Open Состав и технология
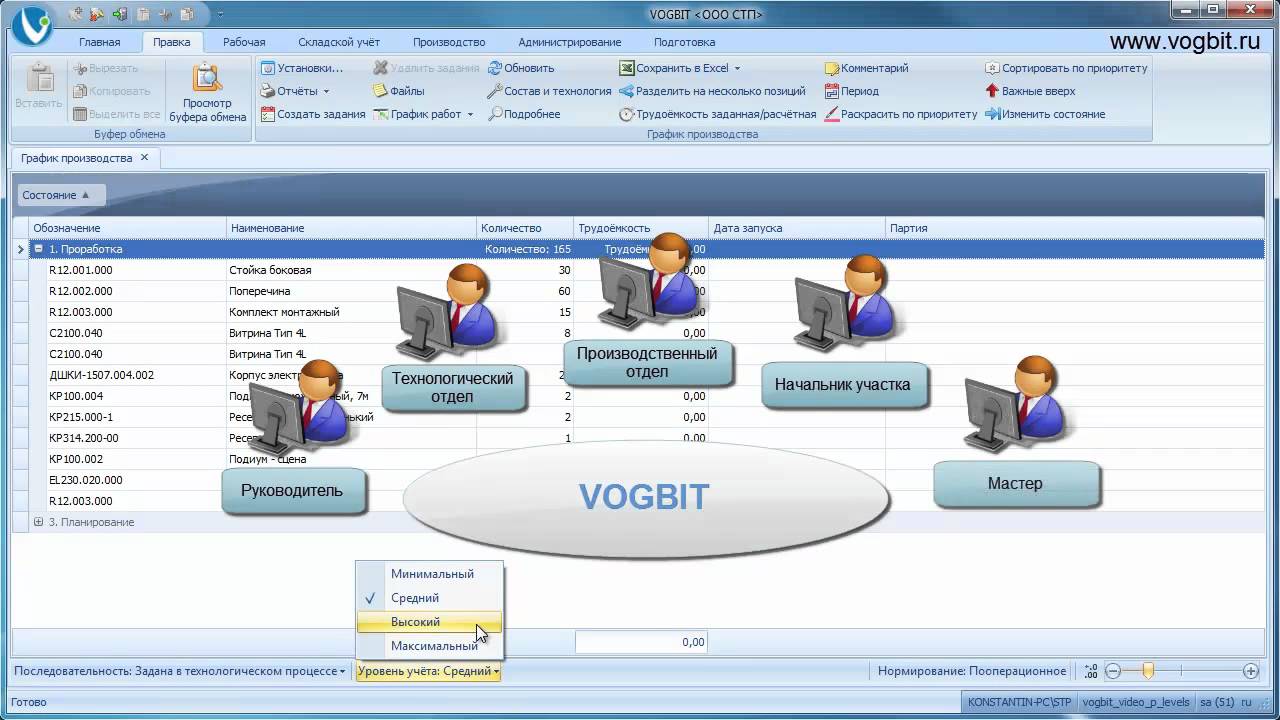The image size is (1280, 720). [549, 91]
